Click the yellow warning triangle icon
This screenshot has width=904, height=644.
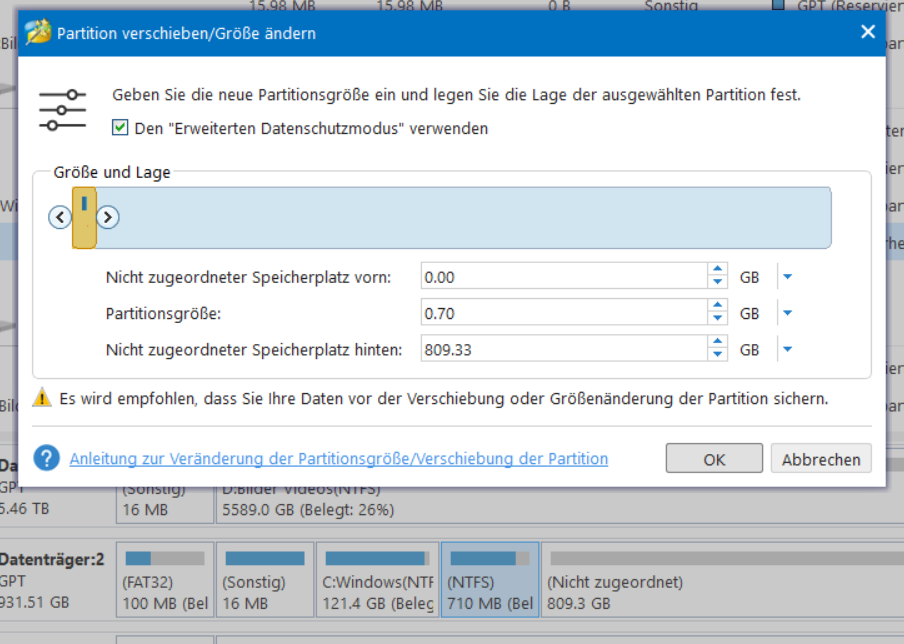tap(42, 398)
